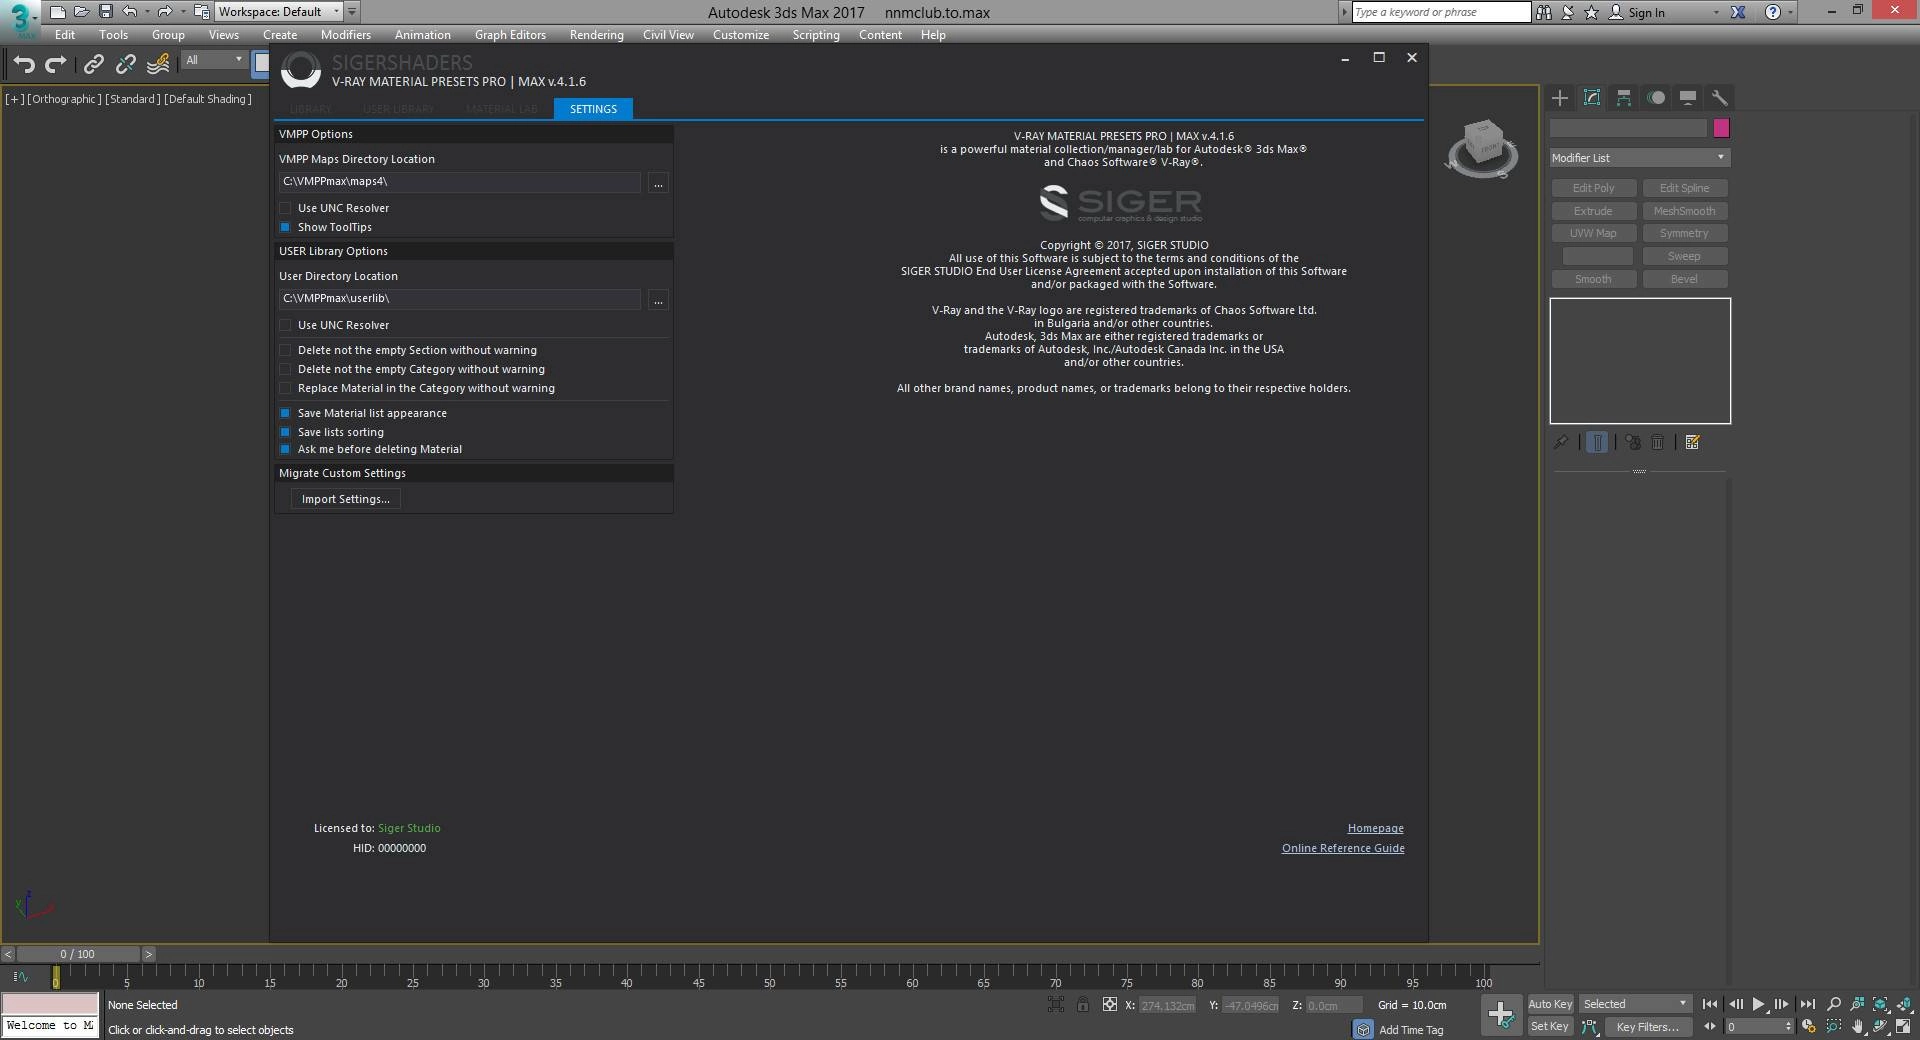Select the SETTINGS tab
The height and width of the screenshot is (1040, 1920).
coord(593,109)
